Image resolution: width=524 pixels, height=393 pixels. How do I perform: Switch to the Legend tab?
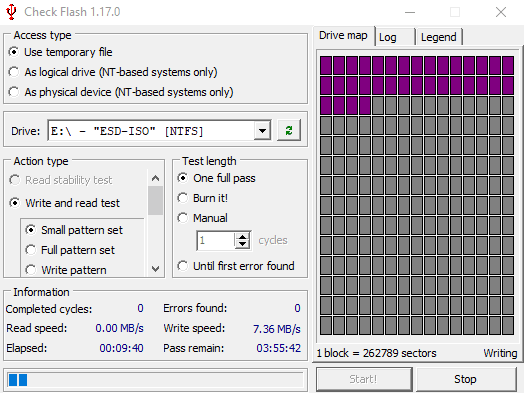[438, 37]
